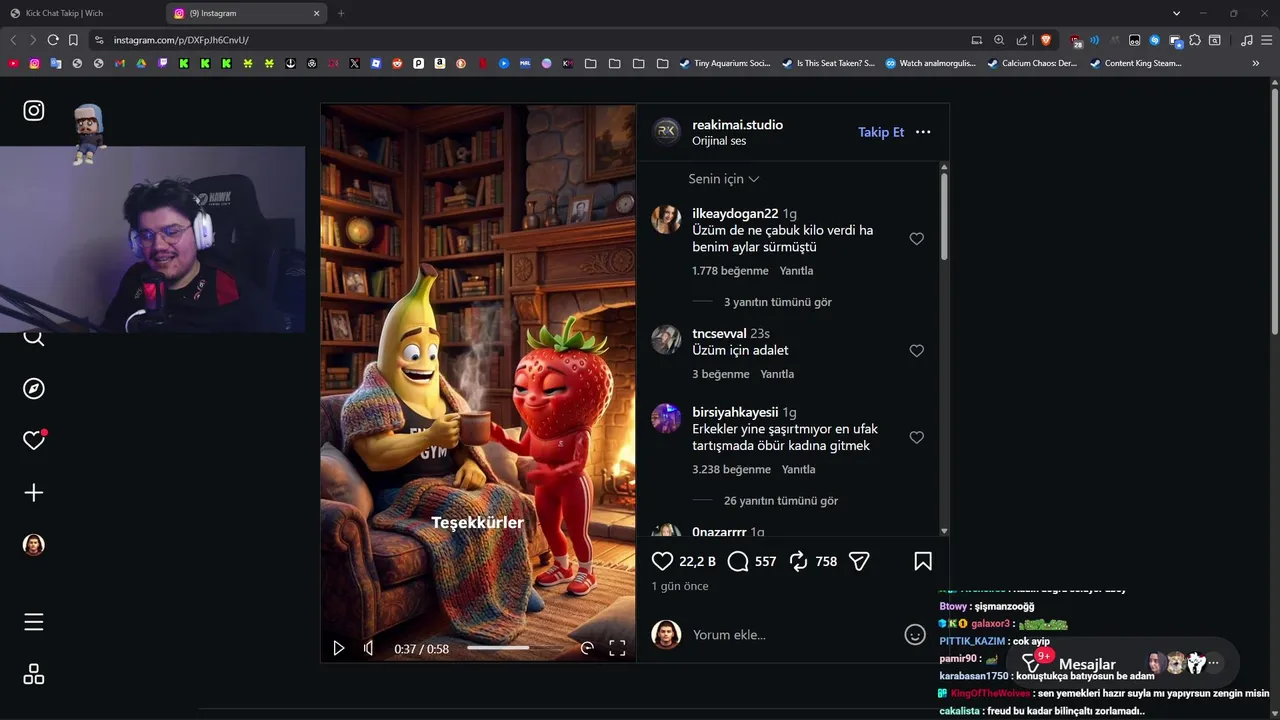Open the browser extensions puzzle icon
Screen dimensions: 1280x720
click(1195, 40)
